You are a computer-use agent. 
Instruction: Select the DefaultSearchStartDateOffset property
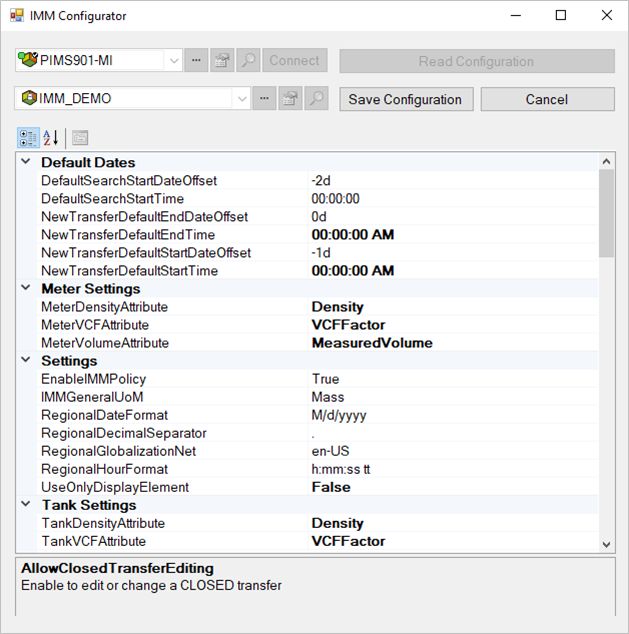[129, 180]
